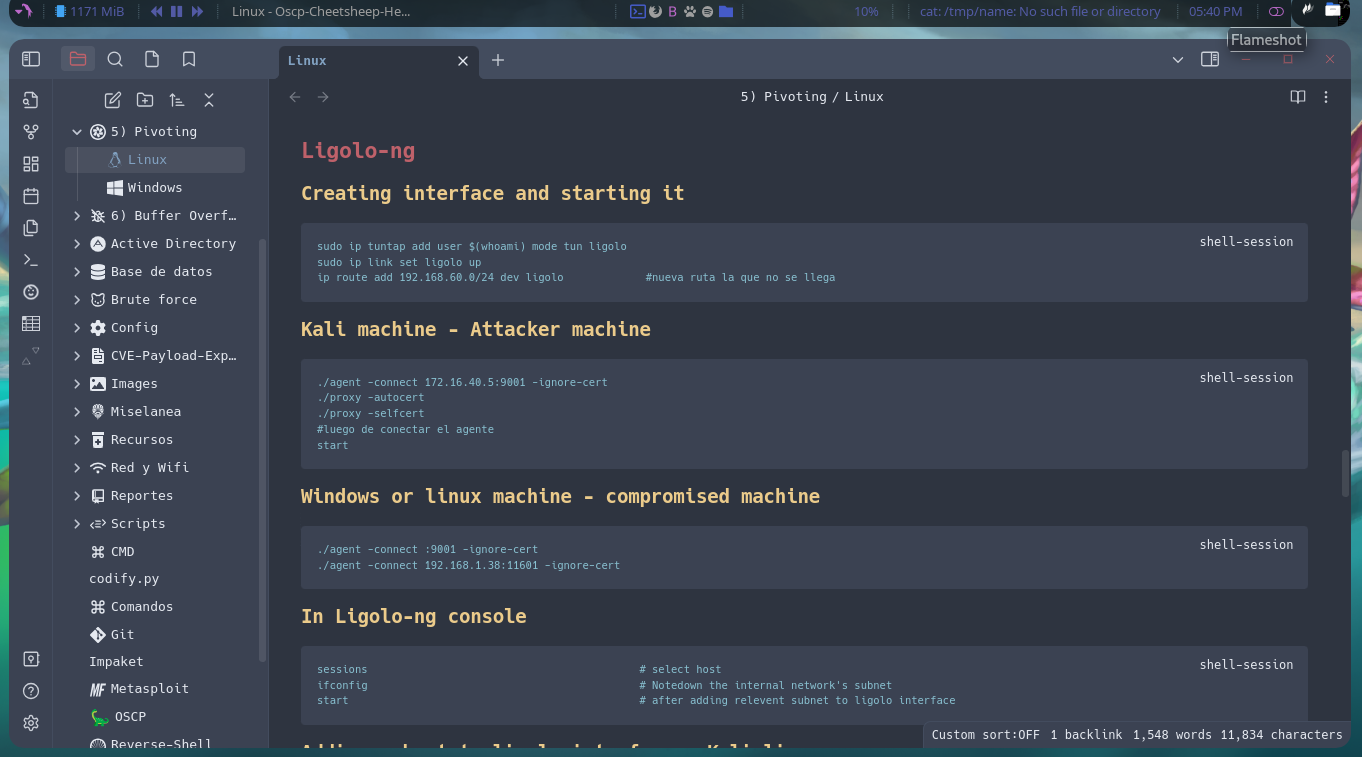Click the table grid ribbon icon
The height and width of the screenshot is (757, 1362).
(31, 324)
